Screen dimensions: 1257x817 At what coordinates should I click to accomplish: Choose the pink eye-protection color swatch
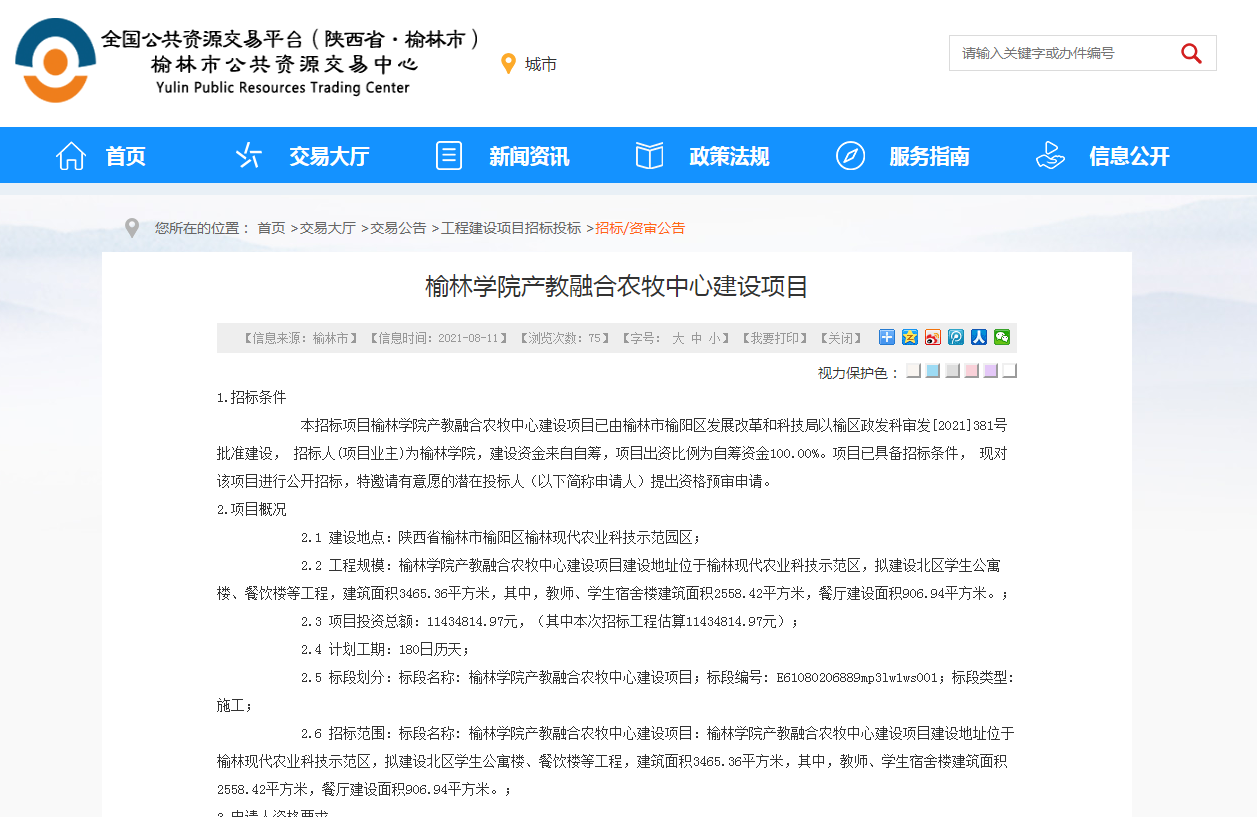point(971,371)
